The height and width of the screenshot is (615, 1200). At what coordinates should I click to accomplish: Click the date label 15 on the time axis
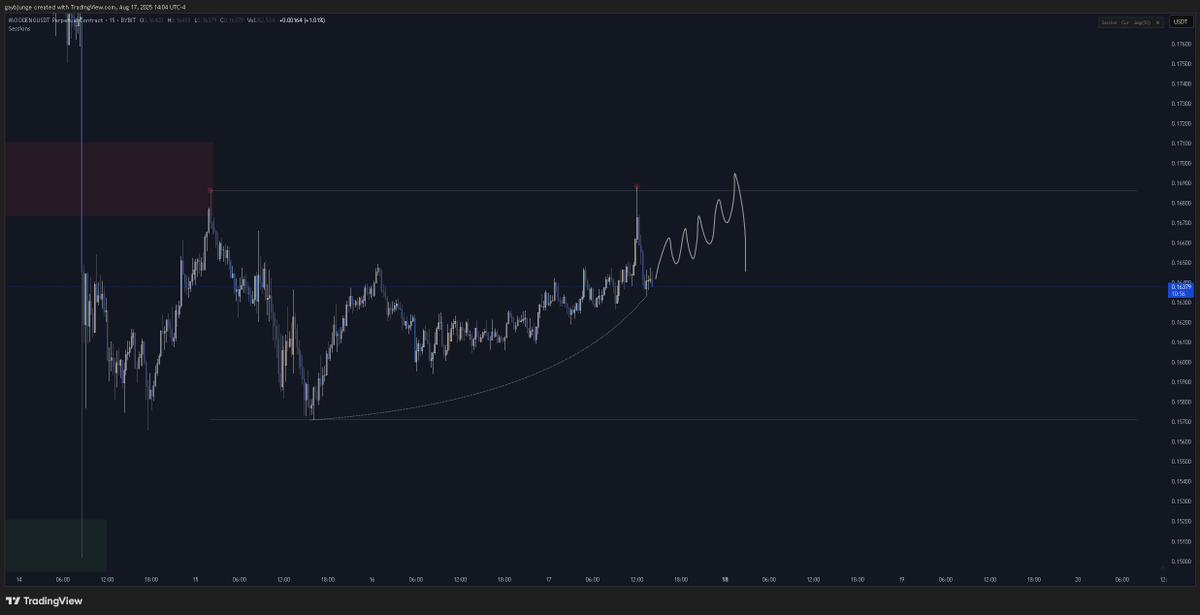pos(196,579)
